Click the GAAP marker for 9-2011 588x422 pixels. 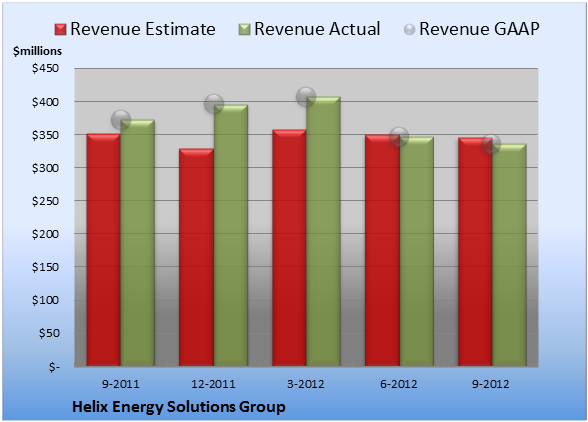pos(121,120)
